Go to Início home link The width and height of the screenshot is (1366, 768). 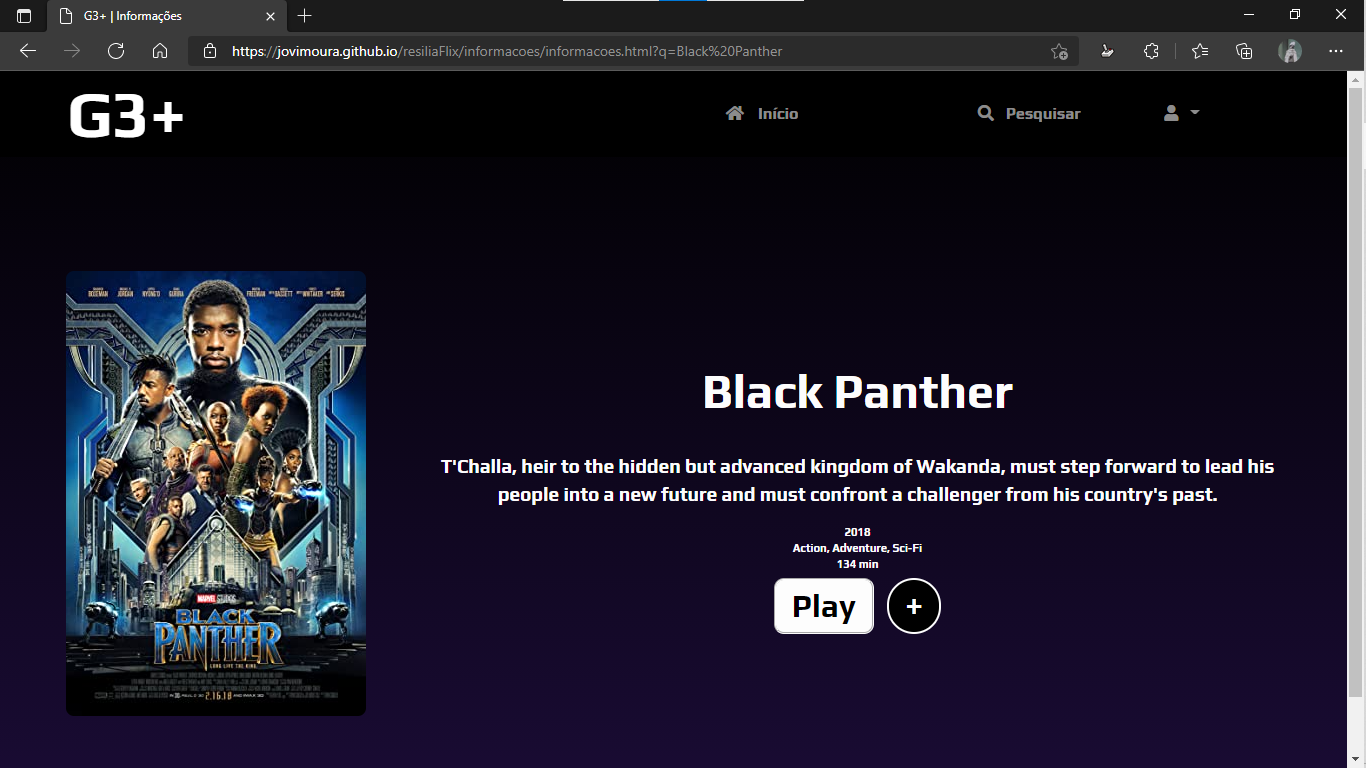pyautogui.click(x=762, y=114)
